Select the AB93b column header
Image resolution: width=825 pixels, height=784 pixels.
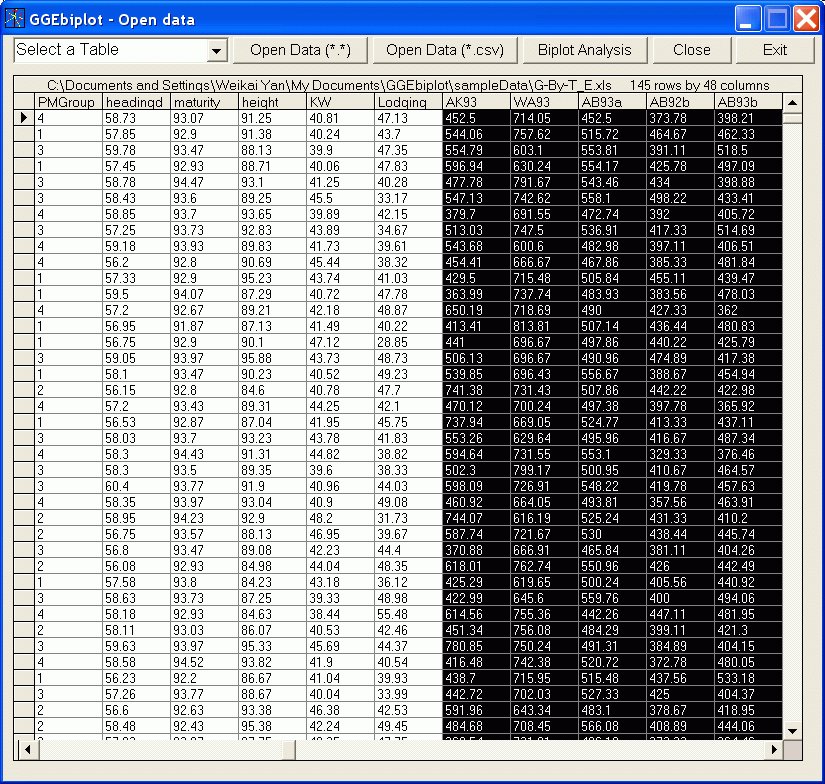(x=745, y=102)
